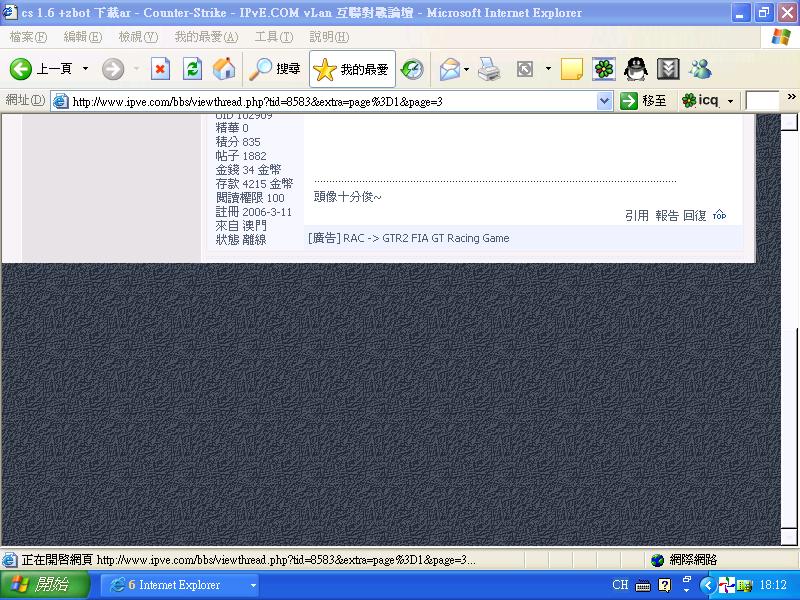
Task: Expand the Internet Explorer taskbar group dropdown
Action: pyautogui.click(x=253, y=585)
